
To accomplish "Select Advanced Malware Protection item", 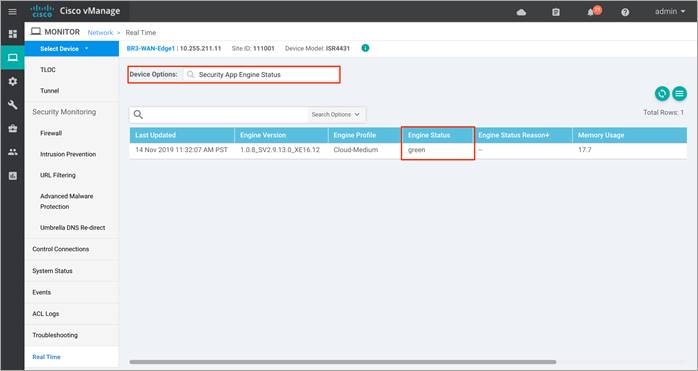I will [x=67, y=201].
